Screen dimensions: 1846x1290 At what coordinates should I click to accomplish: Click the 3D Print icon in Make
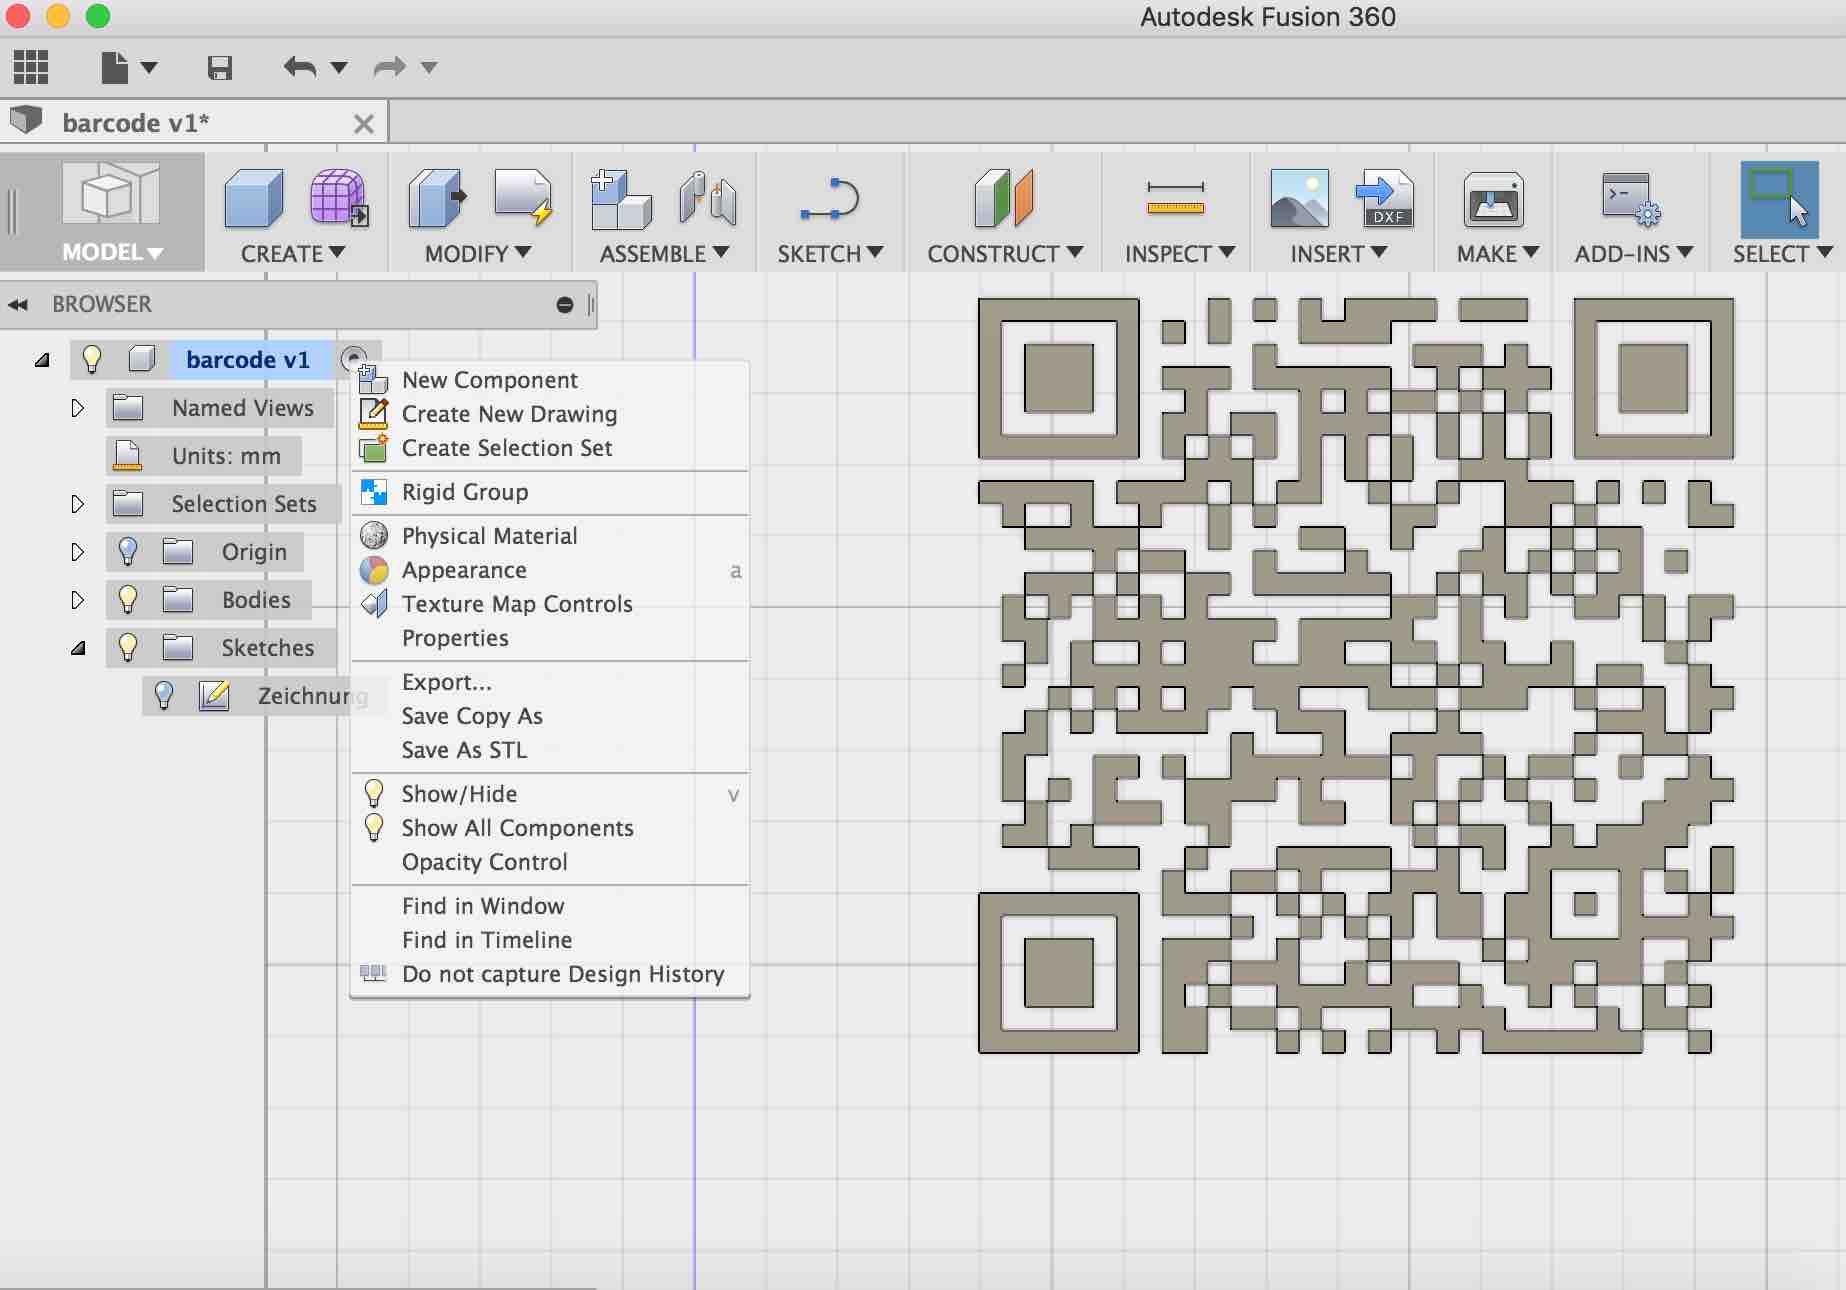coord(1493,198)
